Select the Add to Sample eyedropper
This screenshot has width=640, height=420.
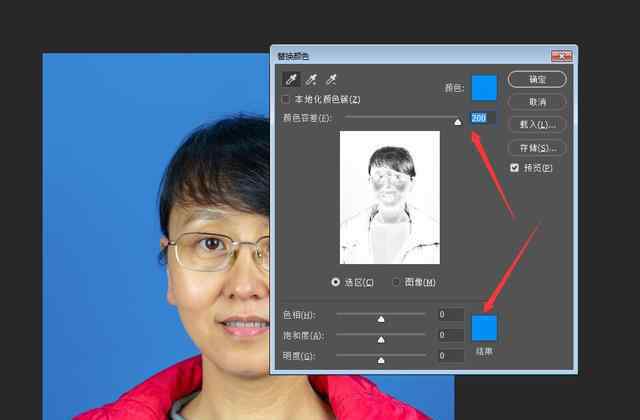click(x=311, y=80)
